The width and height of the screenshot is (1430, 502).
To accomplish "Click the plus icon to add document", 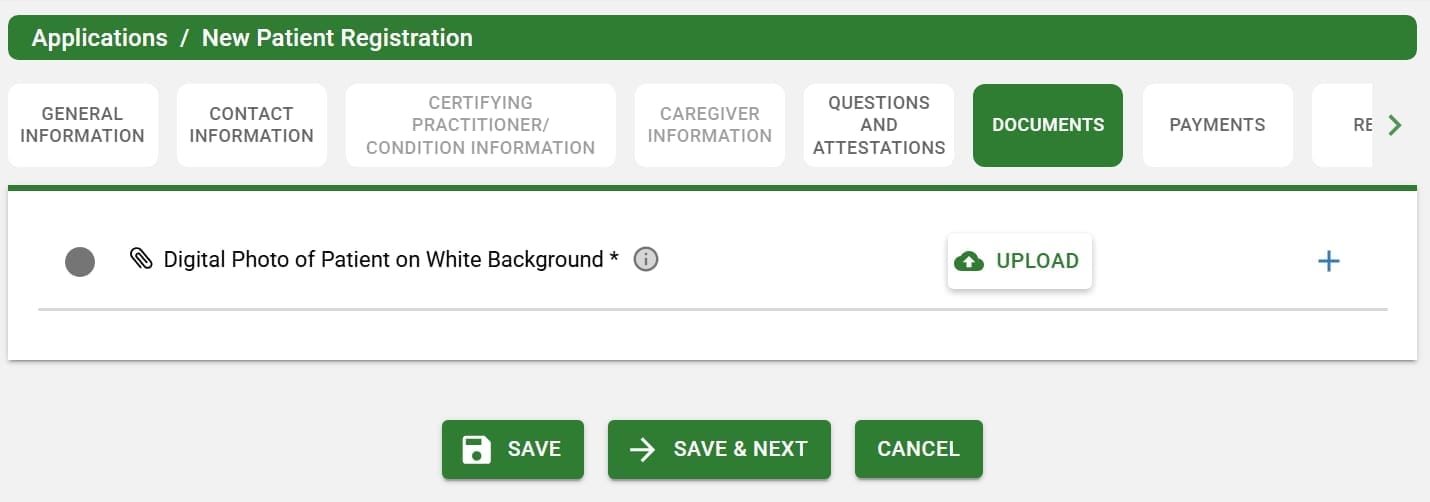I will point(1328,261).
